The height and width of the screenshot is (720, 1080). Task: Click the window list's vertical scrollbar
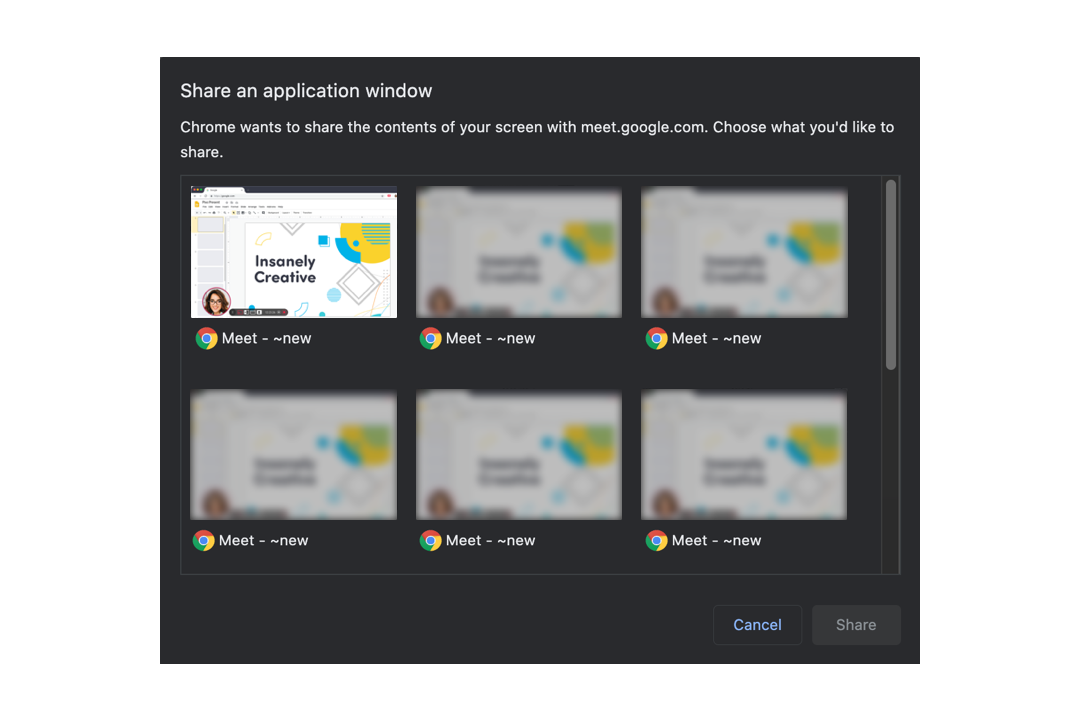tap(890, 275)
